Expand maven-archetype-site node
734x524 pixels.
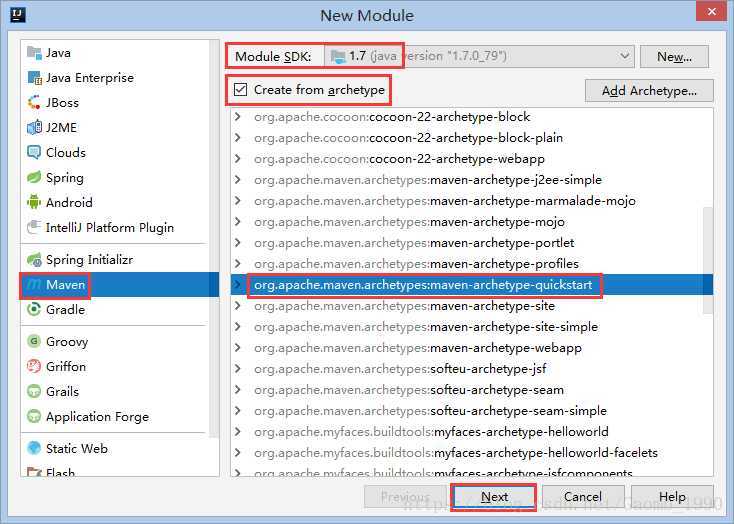pyautogui.click(x=238, y=306)
